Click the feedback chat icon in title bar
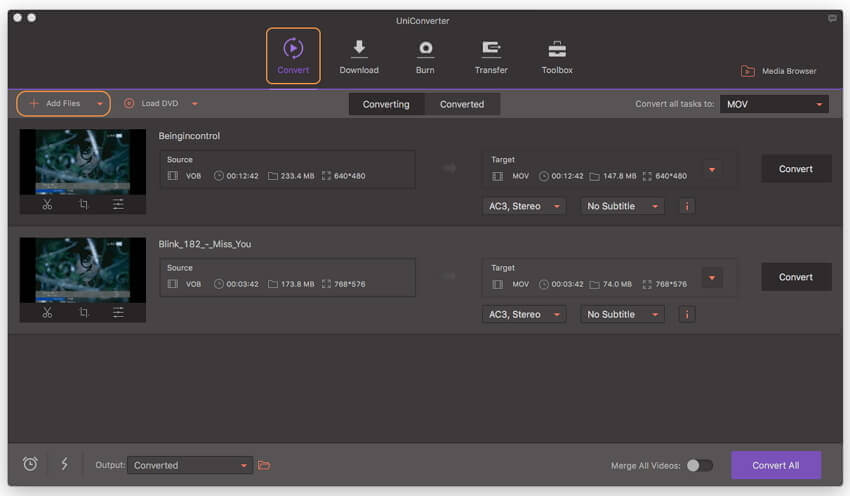The image size is (850, 496). (832, 18)
